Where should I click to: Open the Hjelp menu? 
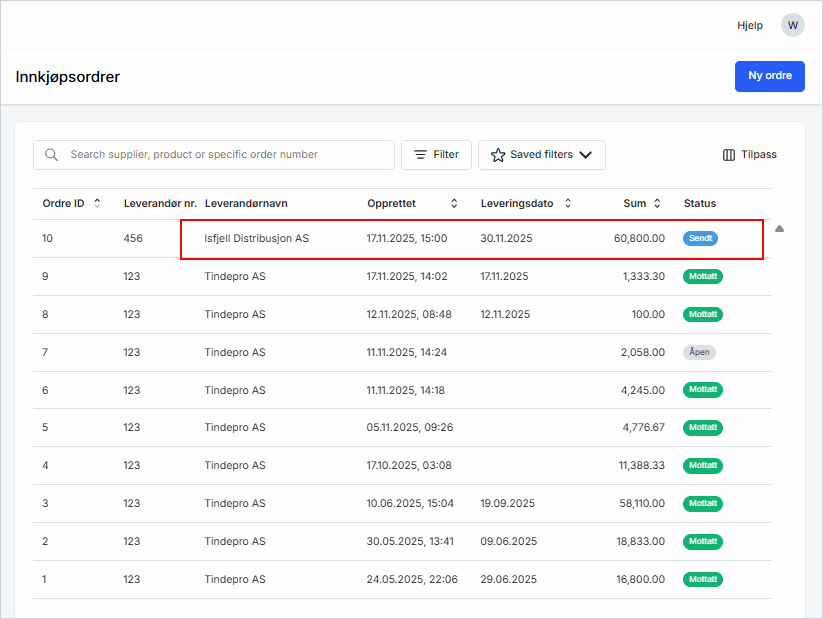point(750,26)
